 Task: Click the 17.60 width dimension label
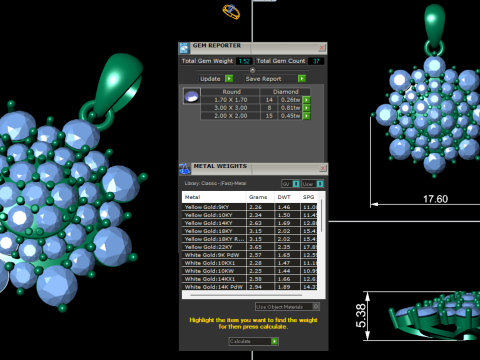[435, 199]
